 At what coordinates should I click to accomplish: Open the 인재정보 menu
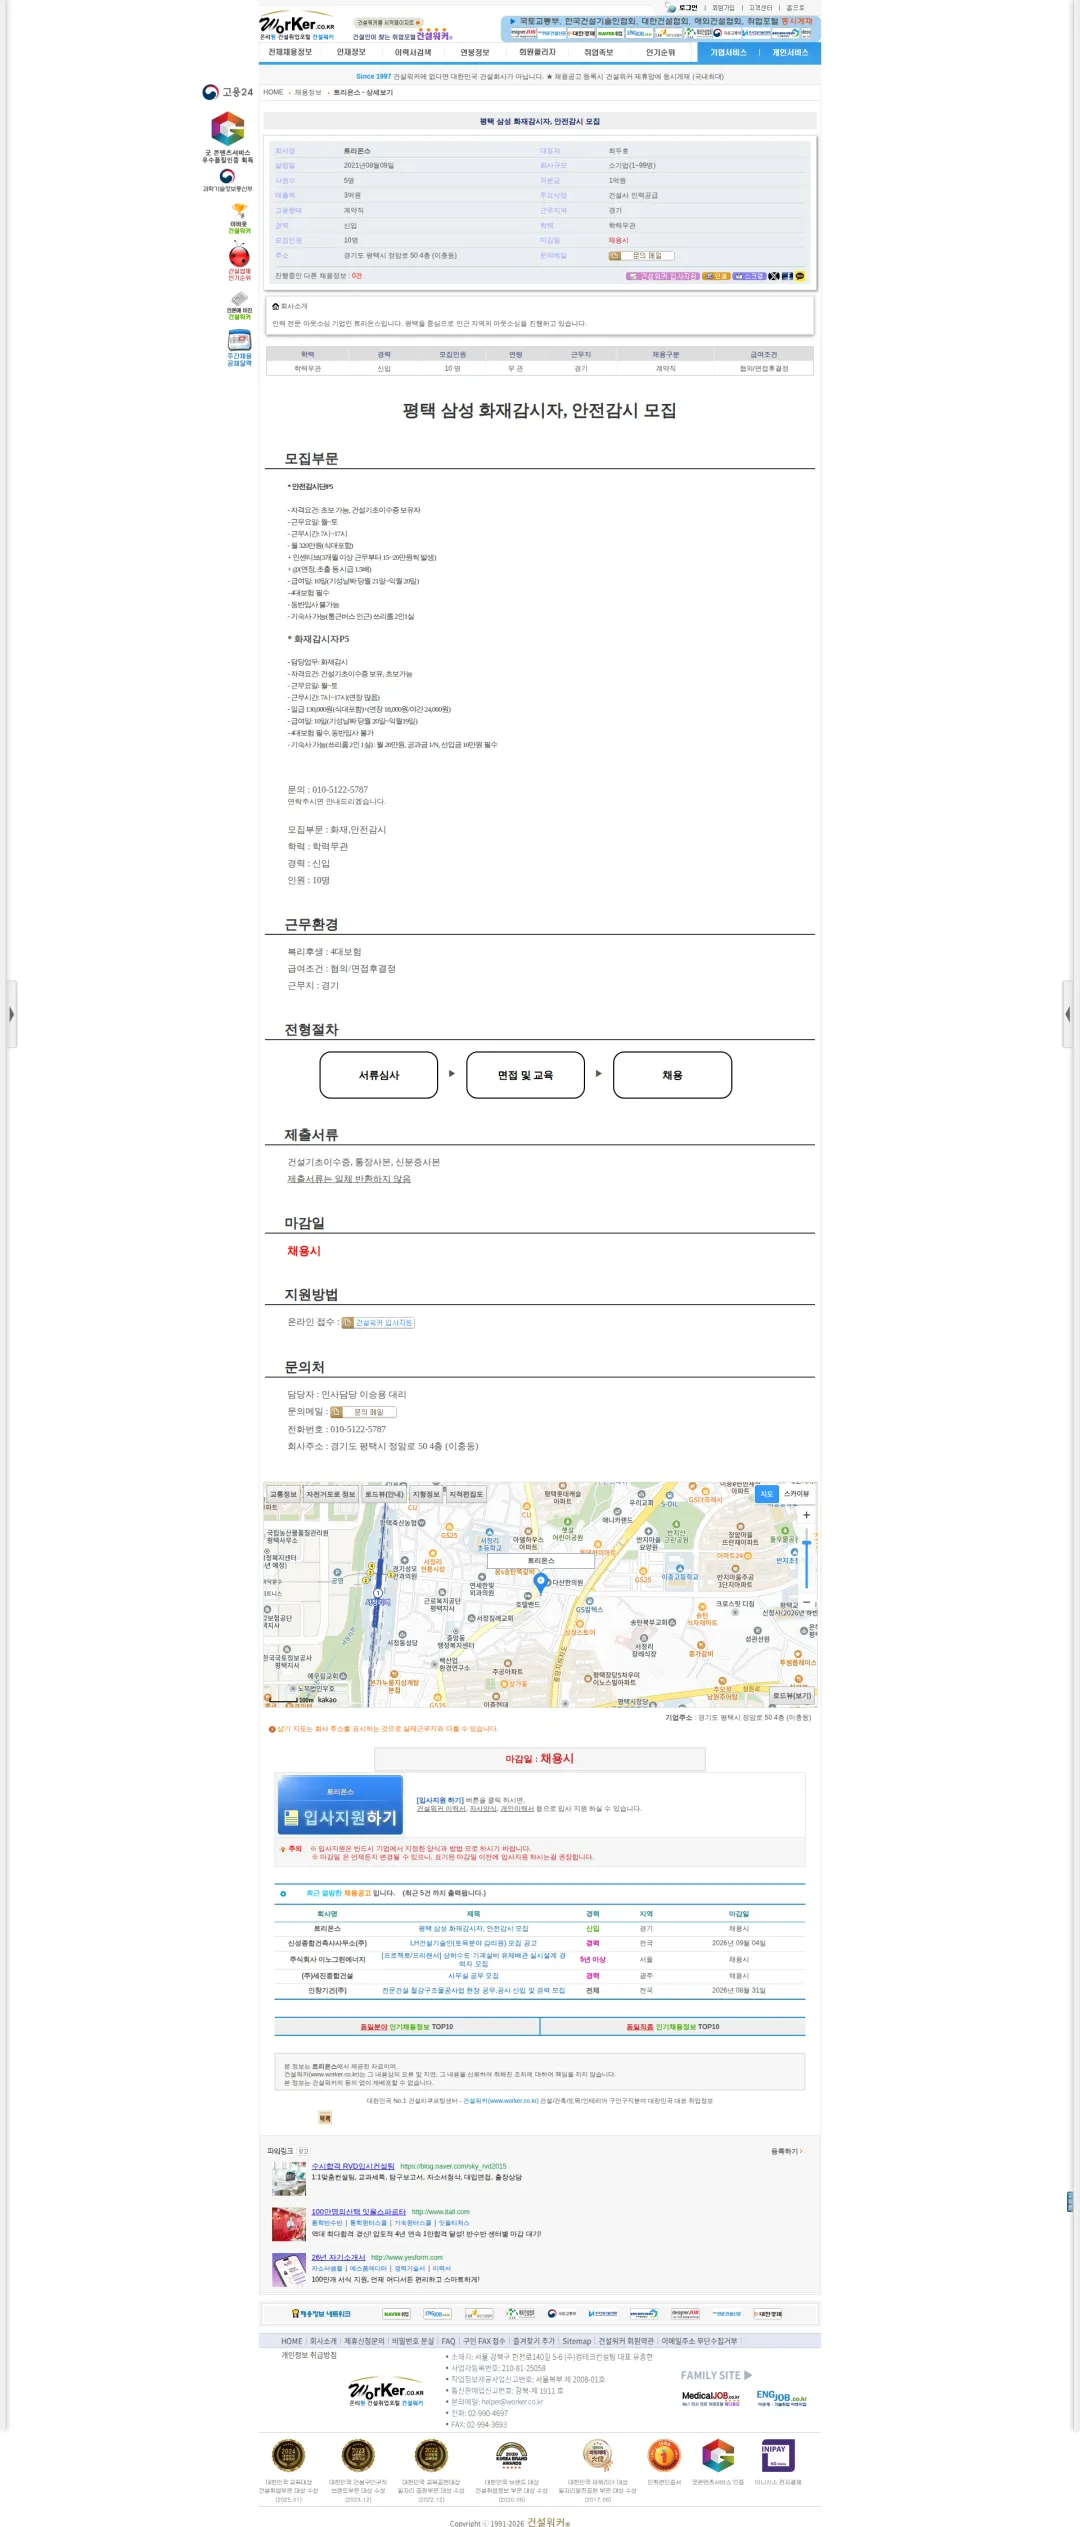click(351, 52)
